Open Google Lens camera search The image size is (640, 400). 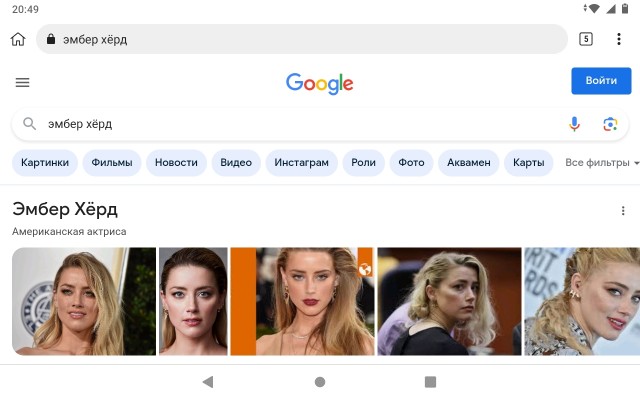(610, 124)
